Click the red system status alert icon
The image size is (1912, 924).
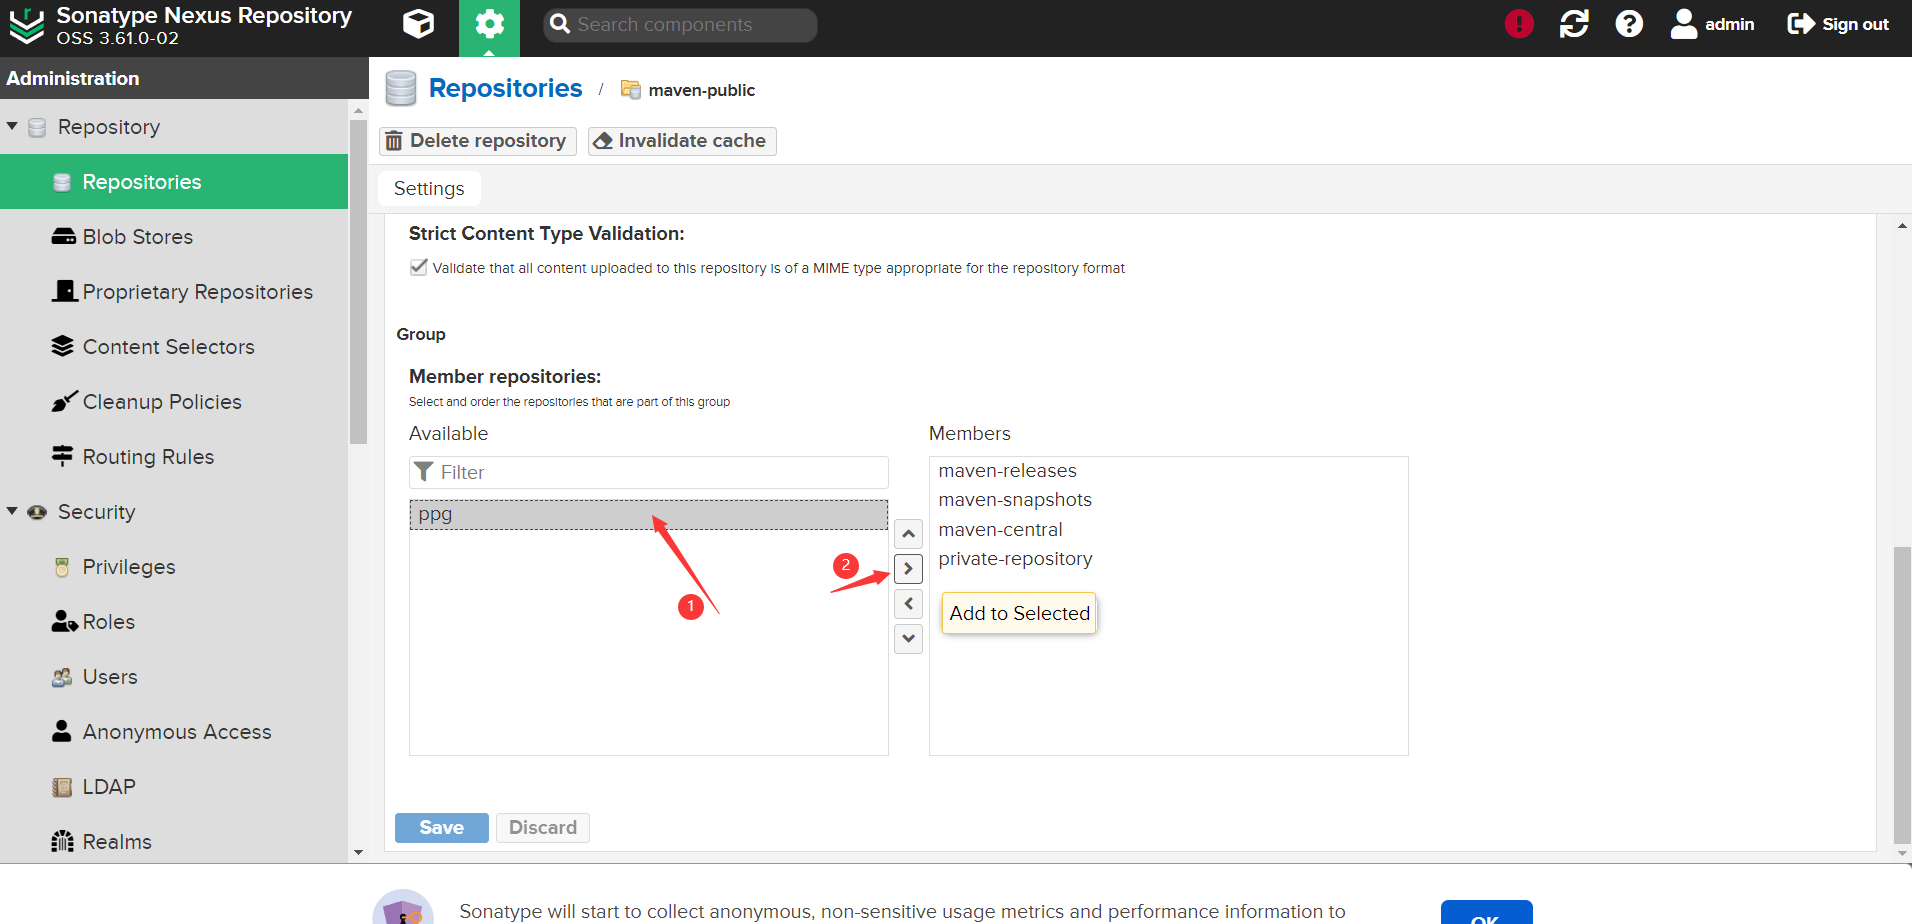click(x=1519, y=24)
